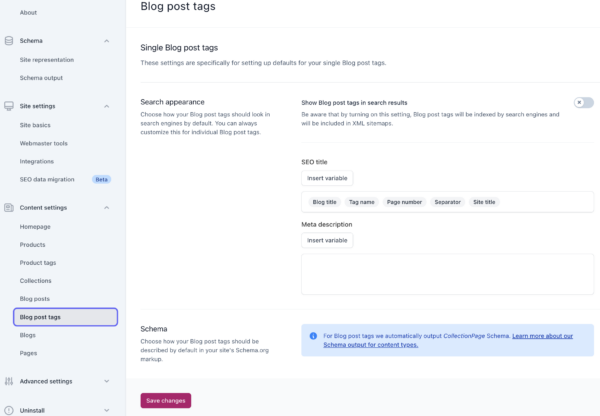The height and width of the screenshot is (416, 600).
Task: Select Product tags in Content settings
Action: coord(38,263)
